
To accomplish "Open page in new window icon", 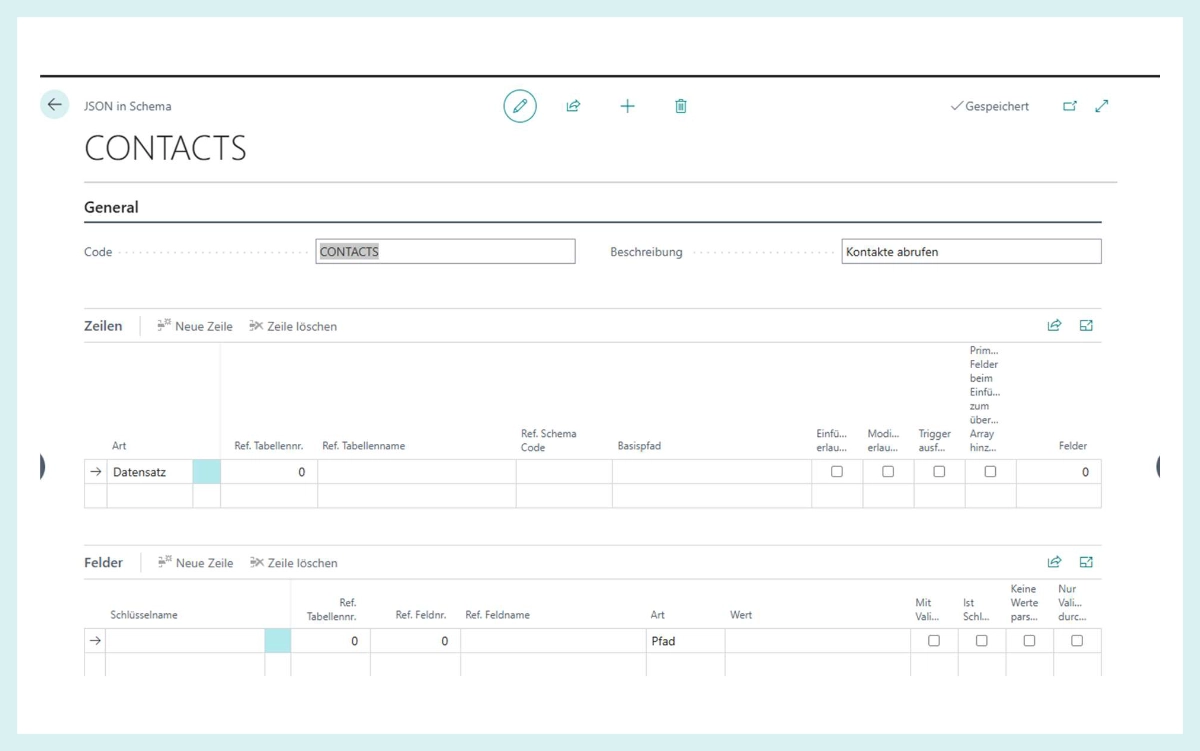I will tap(1070, 106).
